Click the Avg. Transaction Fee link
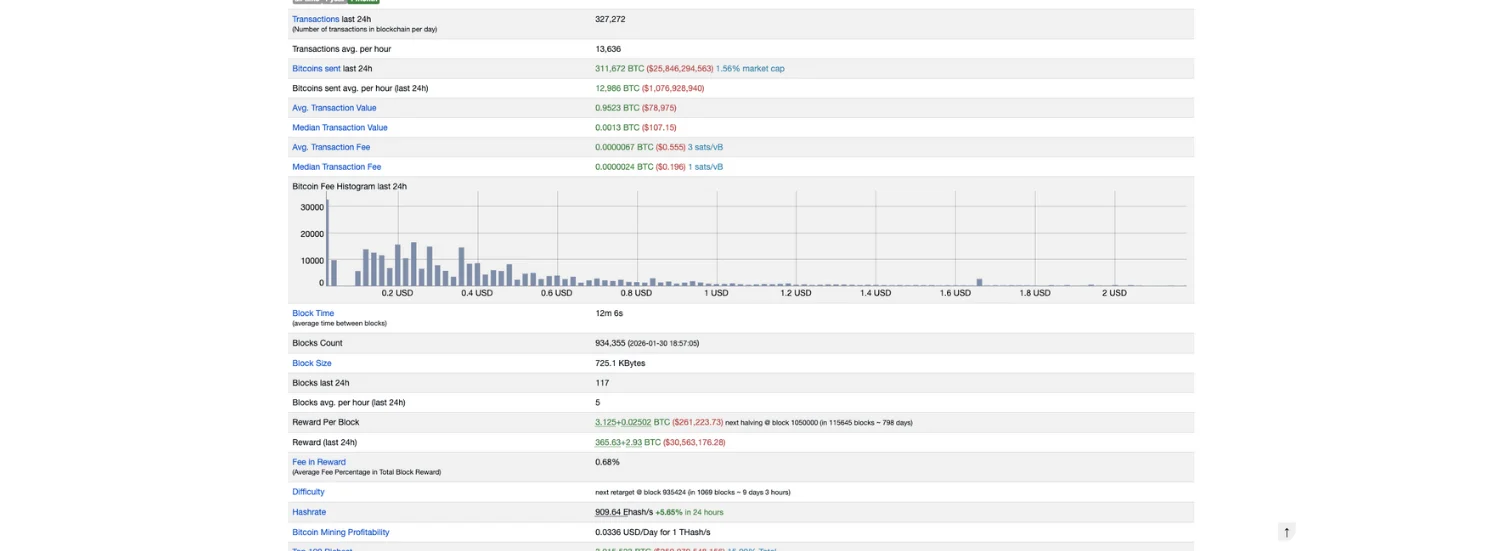Screen dimensions: 1489x551 330,147
